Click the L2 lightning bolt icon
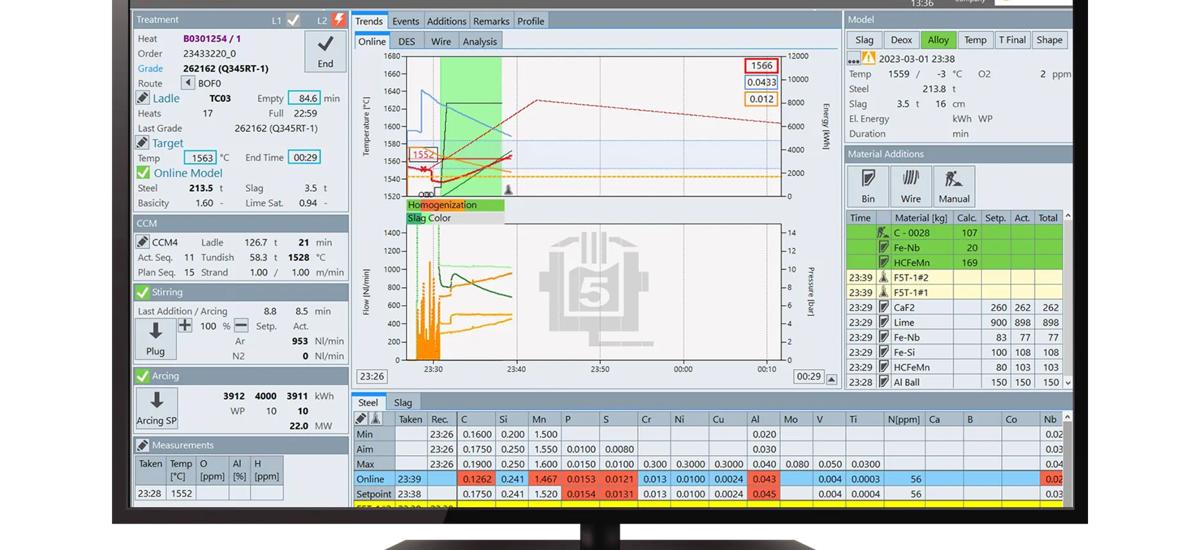The height and width of the screenshot is (550, 1200). [338, 20]
